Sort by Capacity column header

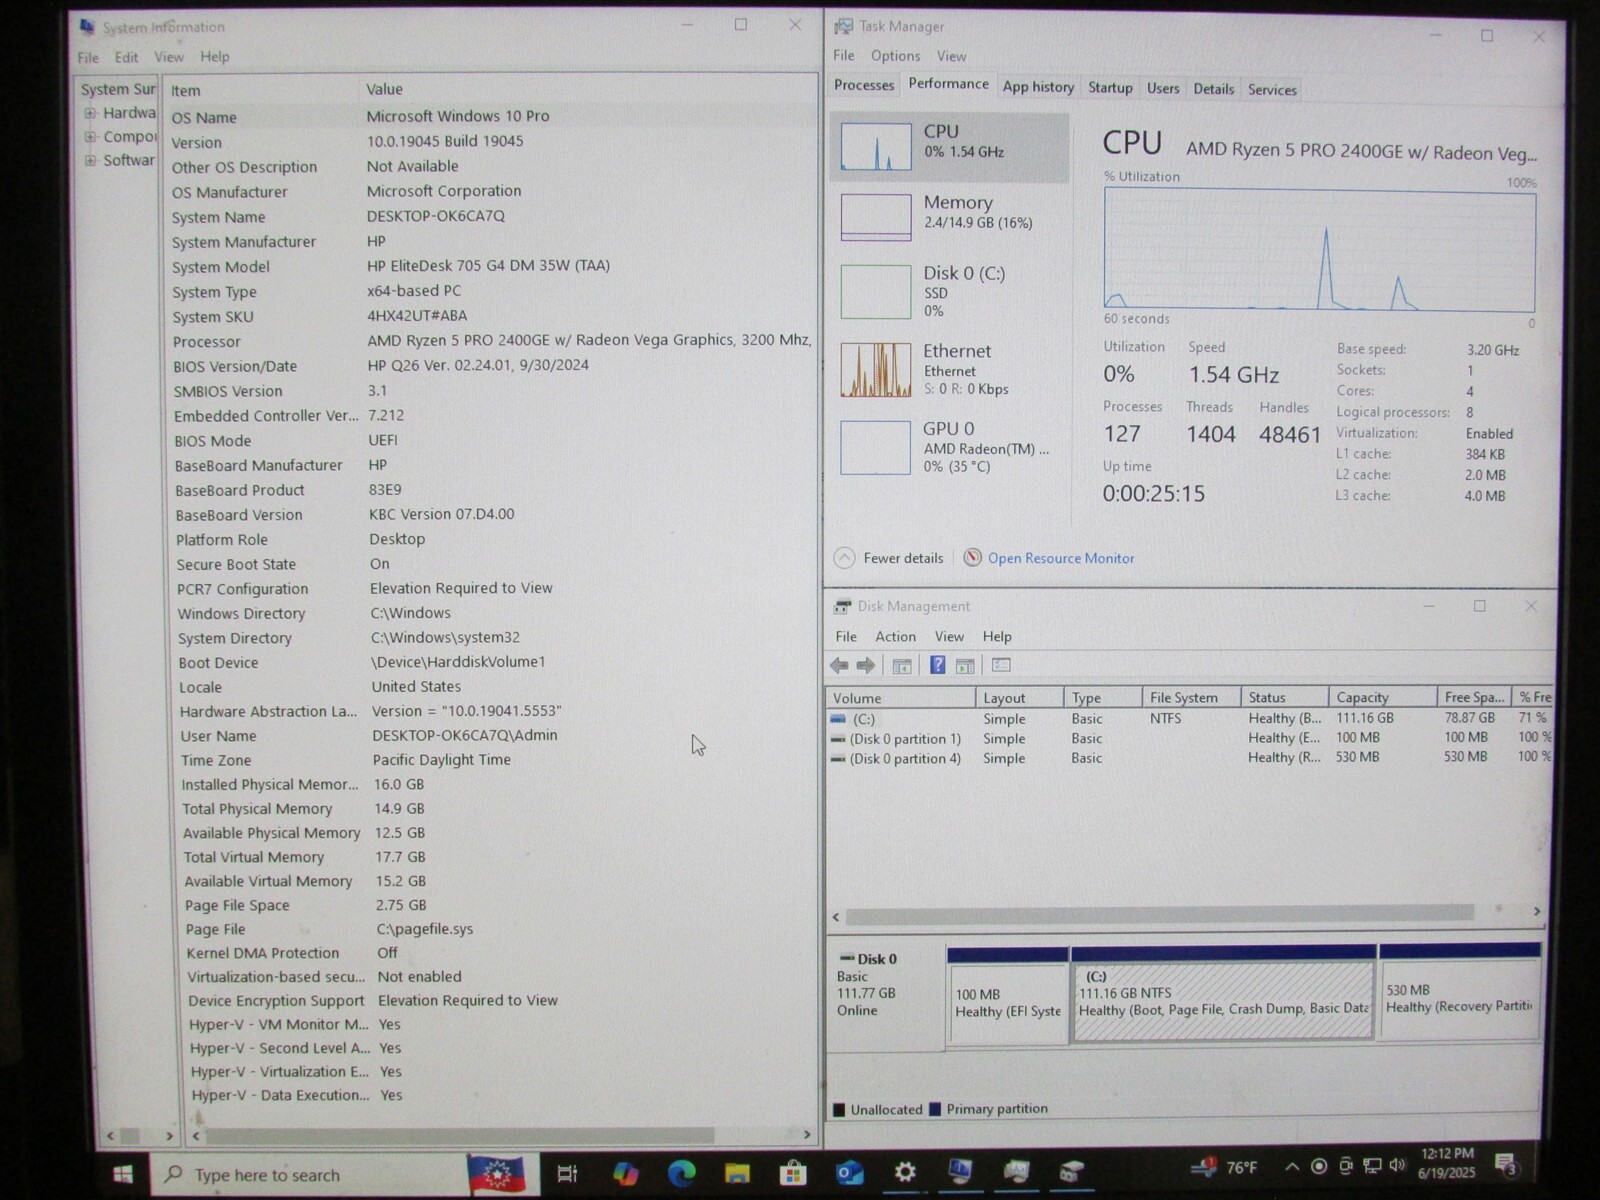coord(1382,697)
